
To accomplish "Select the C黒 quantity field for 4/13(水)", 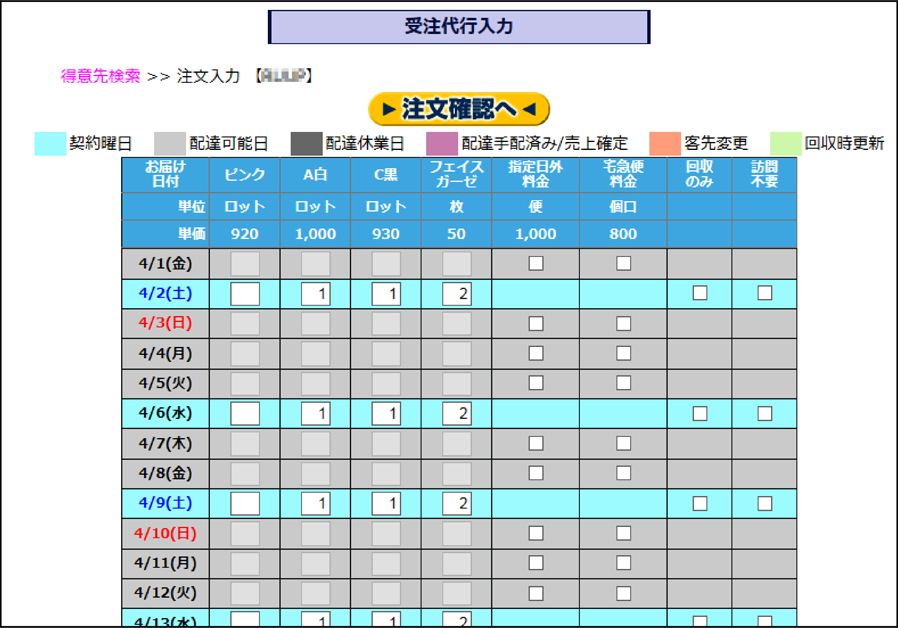I will point(386,620).
